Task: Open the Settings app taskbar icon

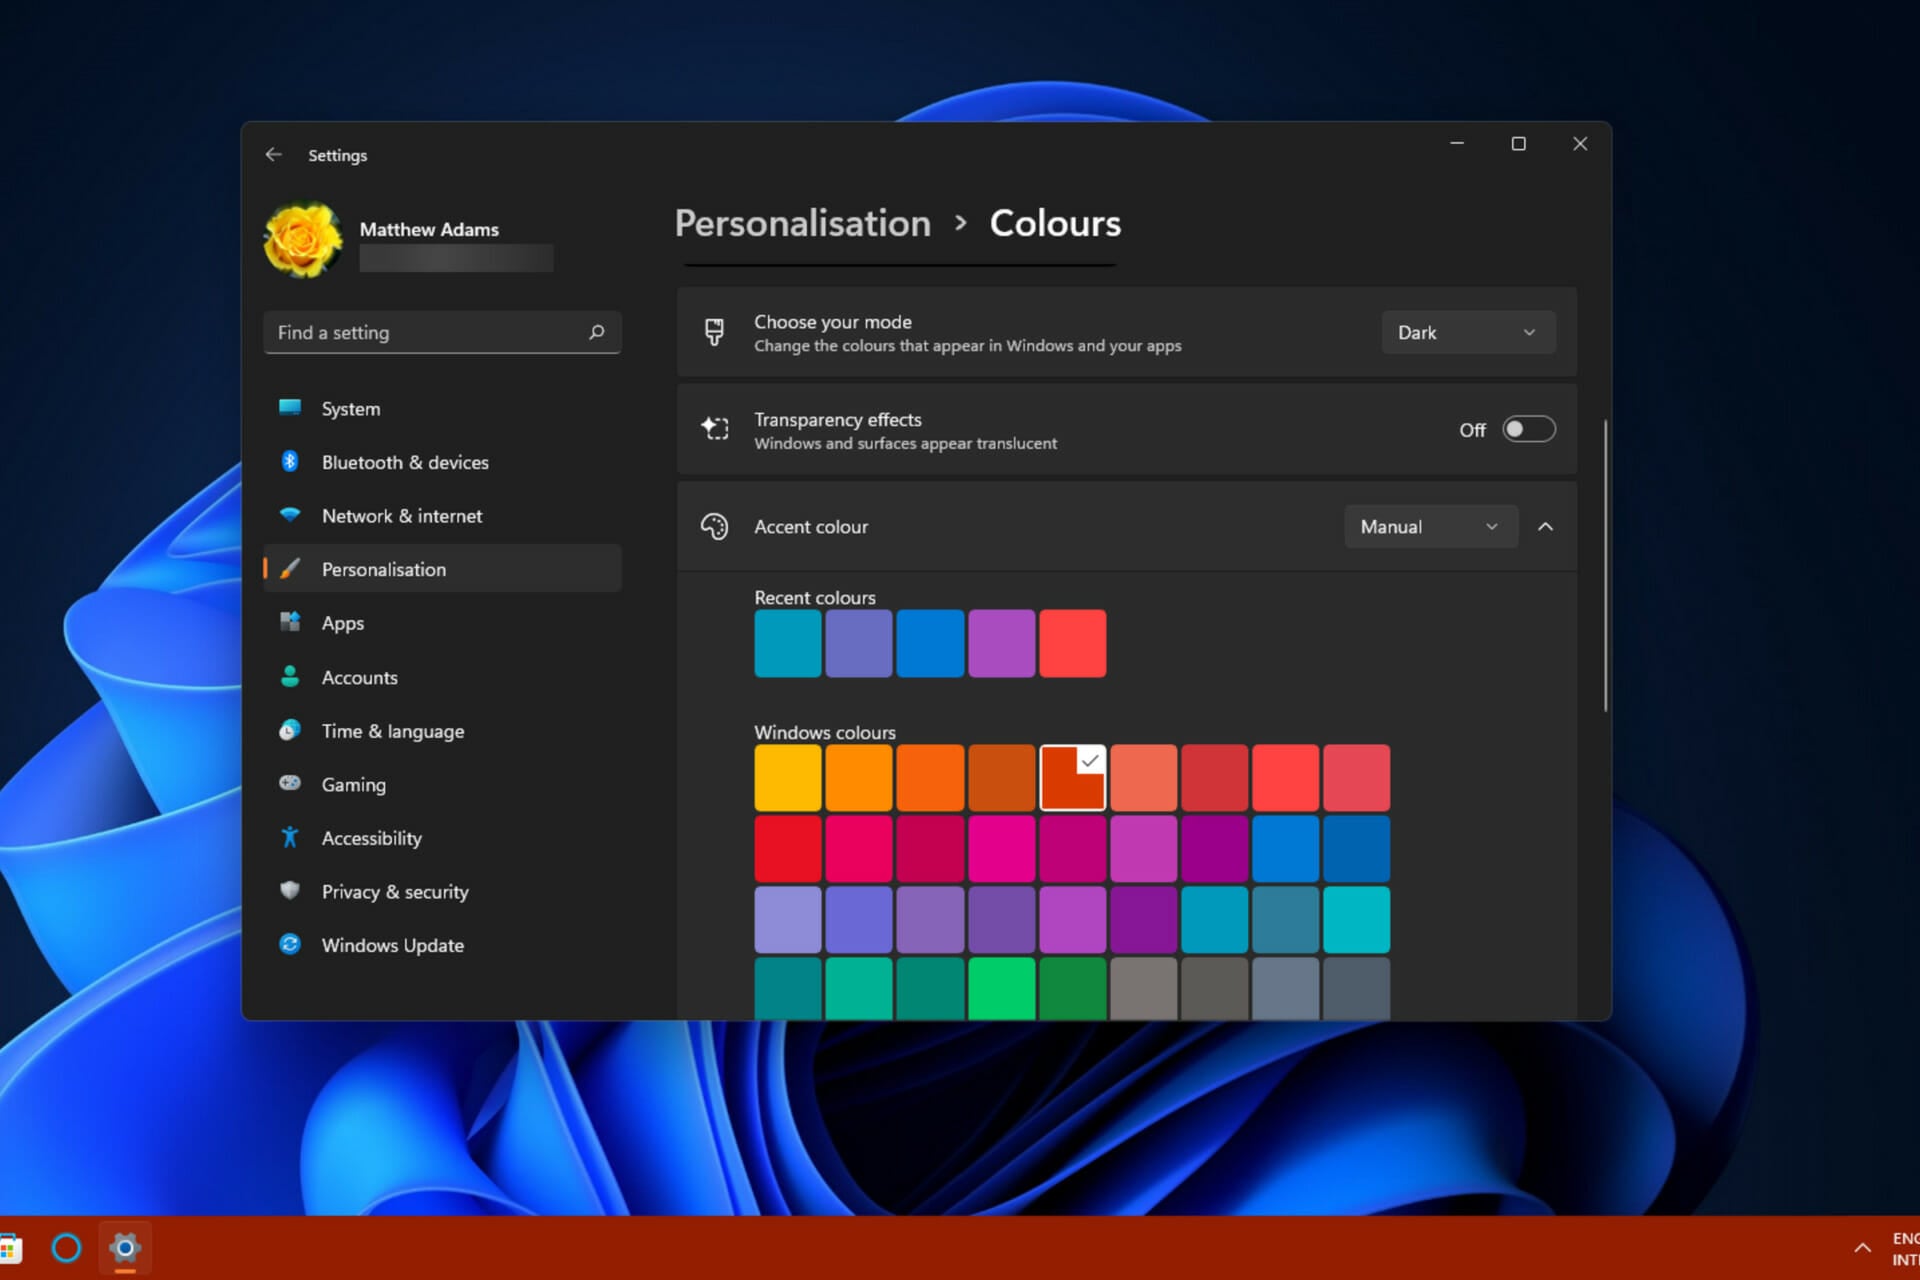Action: point(124,1249)
